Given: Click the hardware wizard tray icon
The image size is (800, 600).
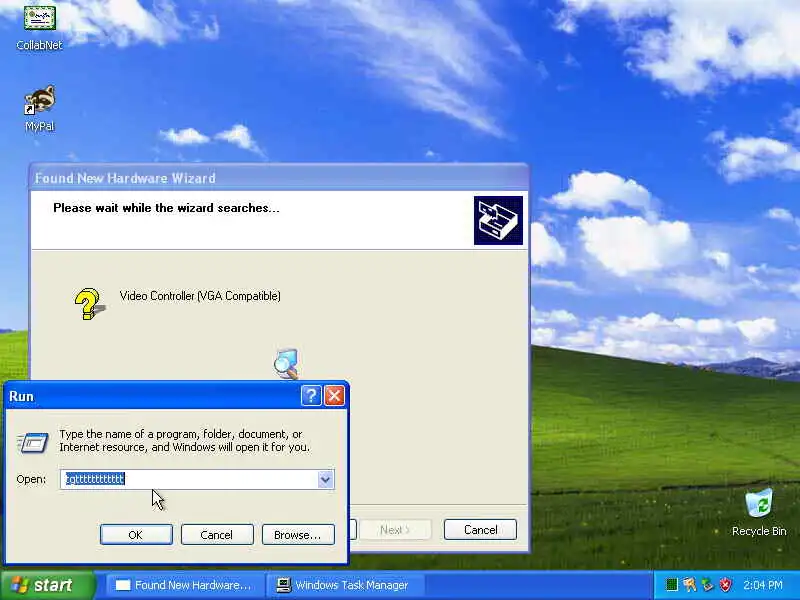Looking at the screenshot, I should (690, 585).
